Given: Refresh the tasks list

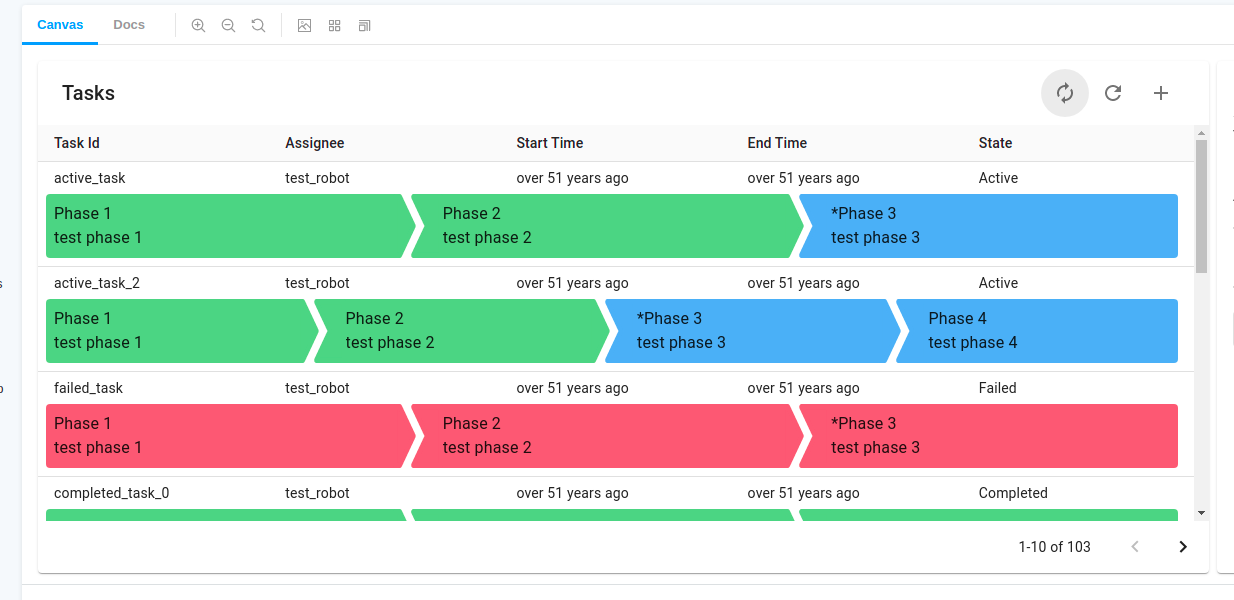Looking at the screenshot, I should (x=1113, y=92).
